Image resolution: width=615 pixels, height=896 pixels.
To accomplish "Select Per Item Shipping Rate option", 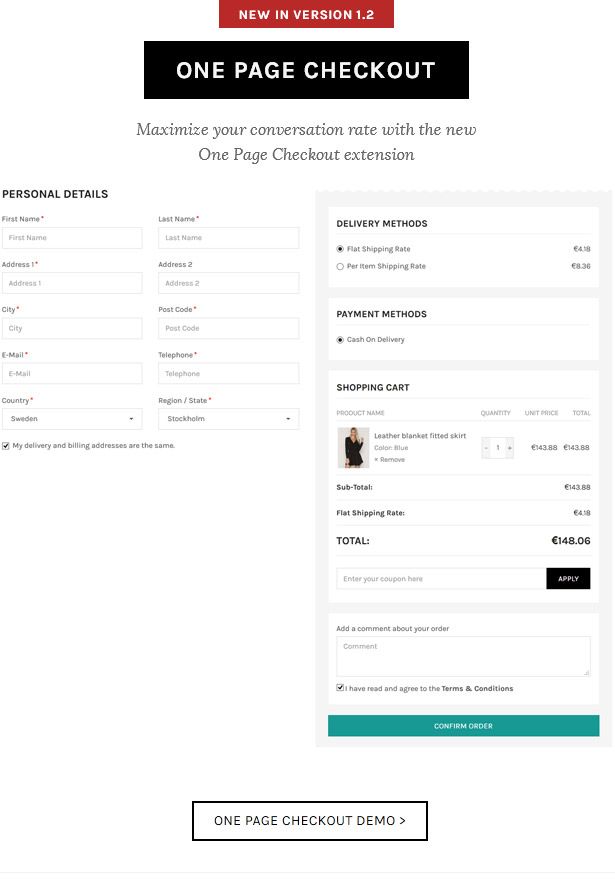I will pyautogui.click(x=341, y=267).
